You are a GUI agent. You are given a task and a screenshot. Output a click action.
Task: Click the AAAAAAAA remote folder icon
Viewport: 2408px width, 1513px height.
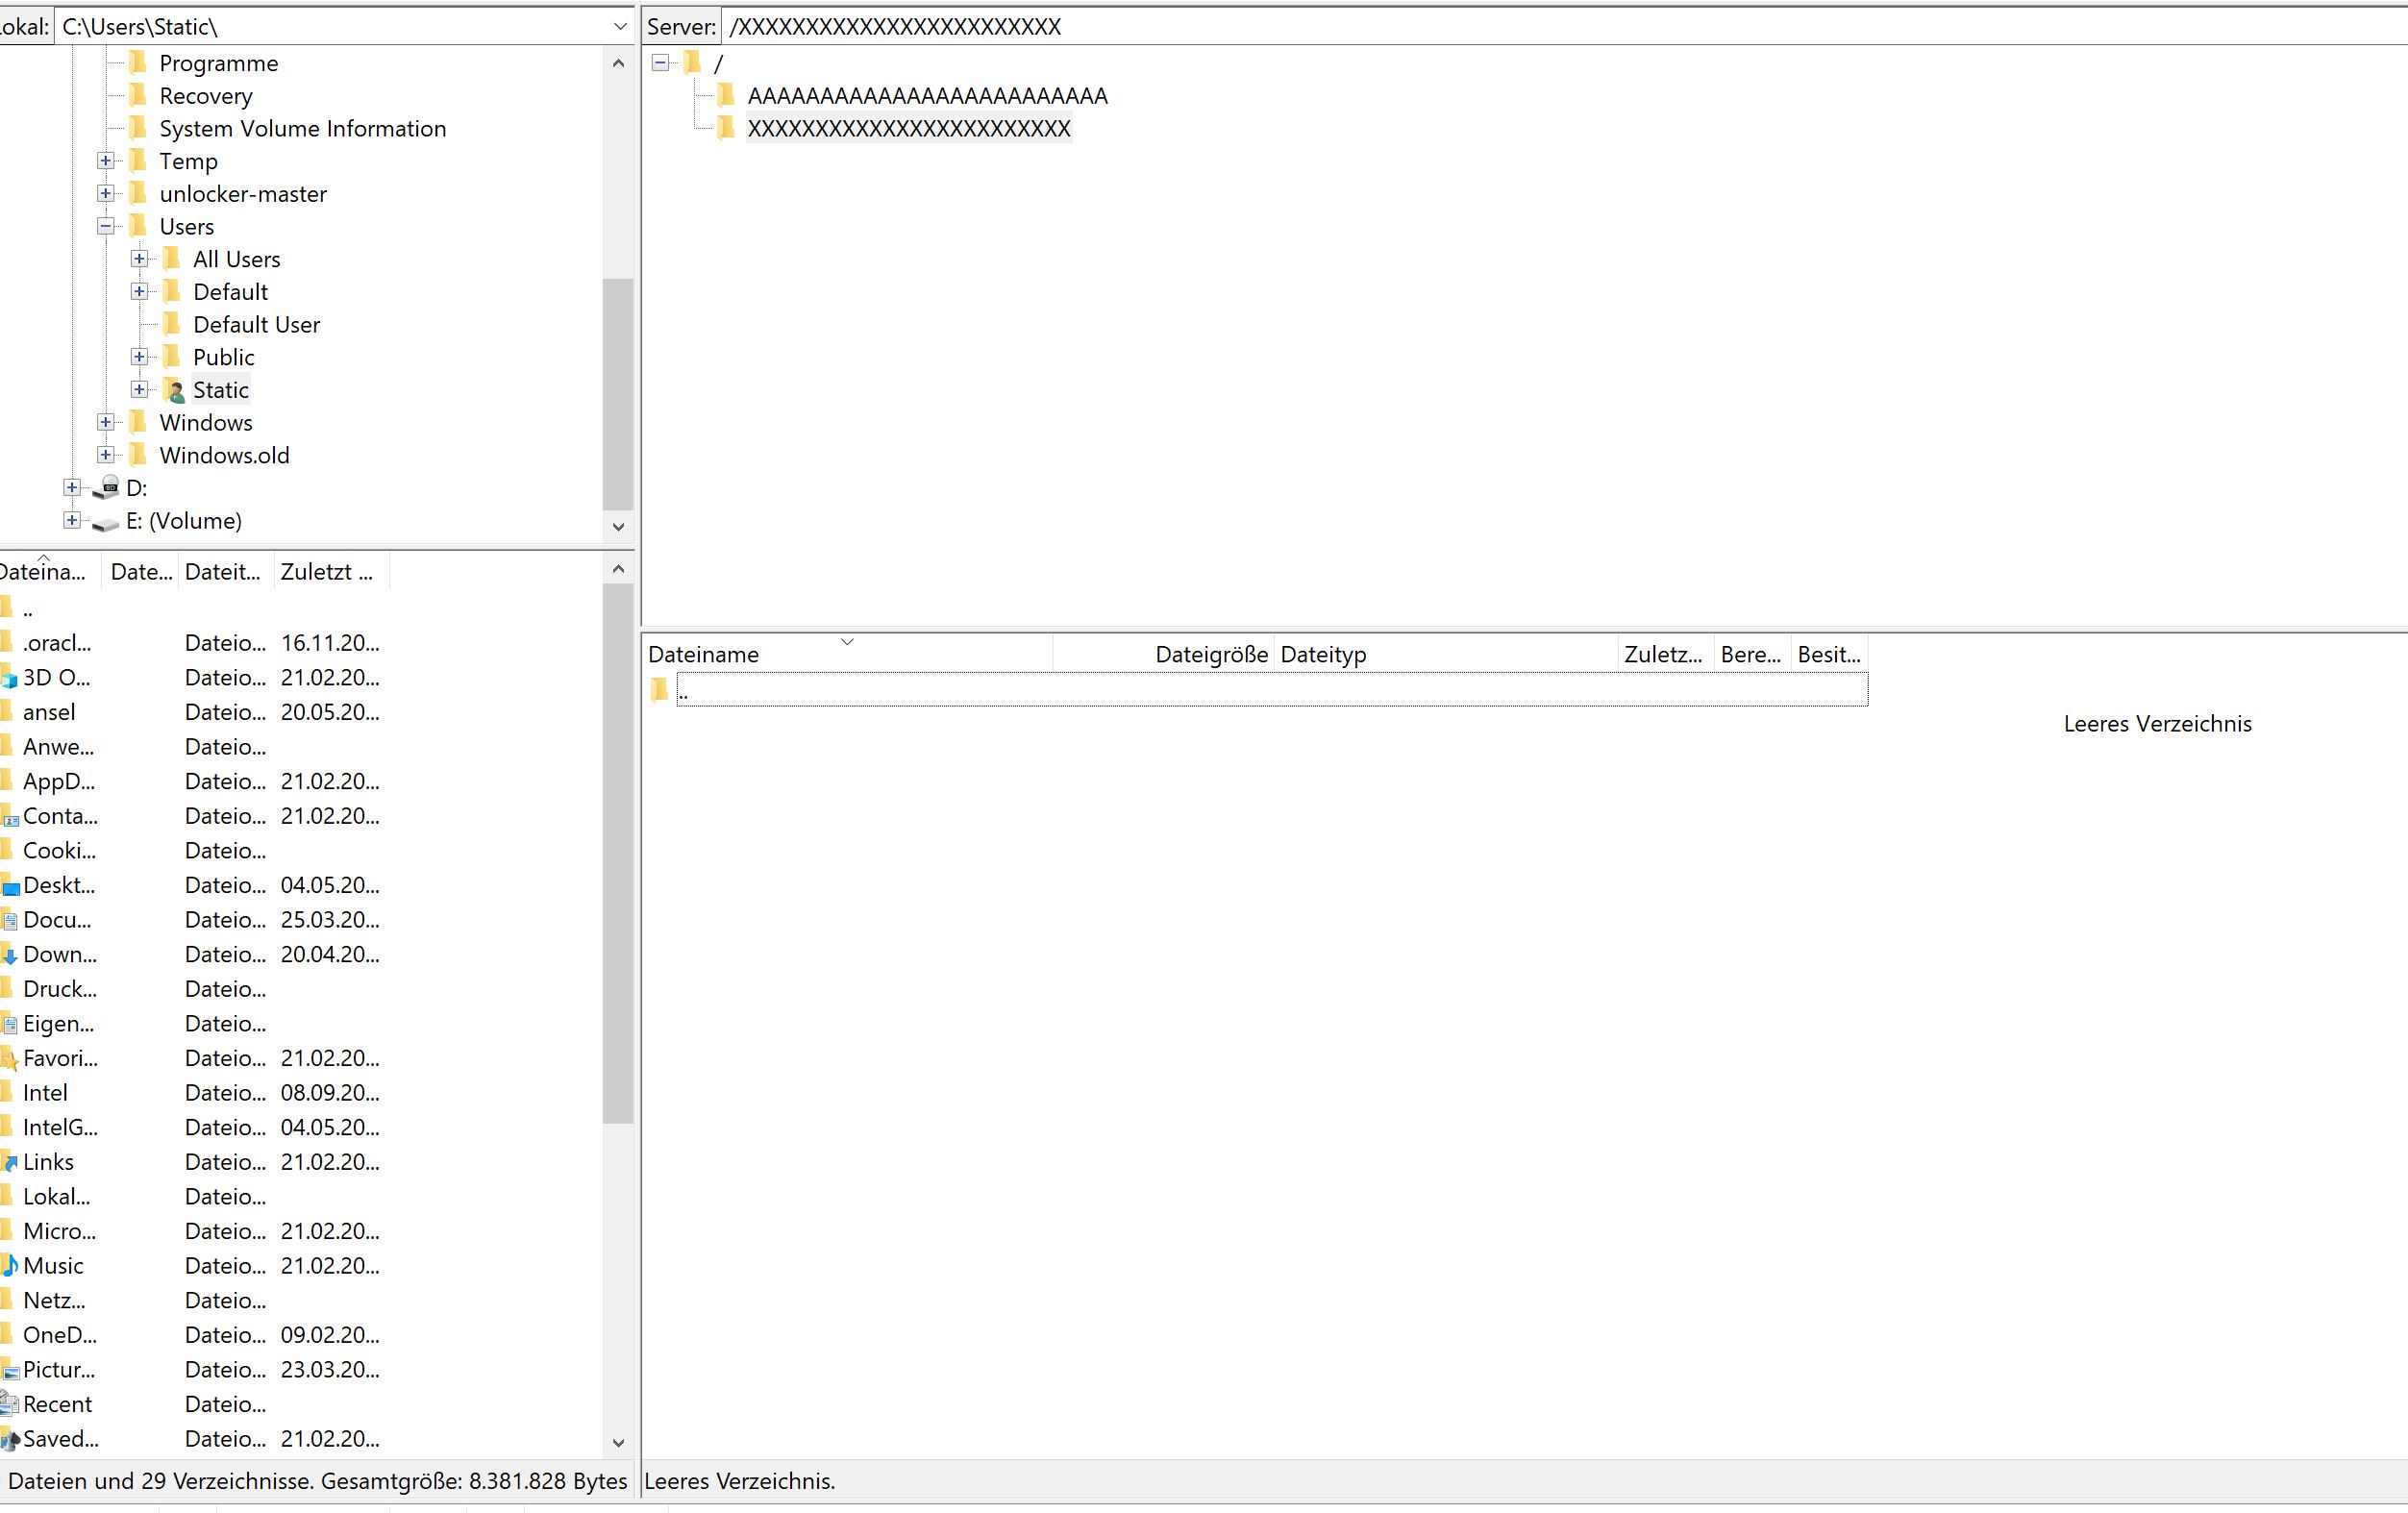(x=726, y=96)
